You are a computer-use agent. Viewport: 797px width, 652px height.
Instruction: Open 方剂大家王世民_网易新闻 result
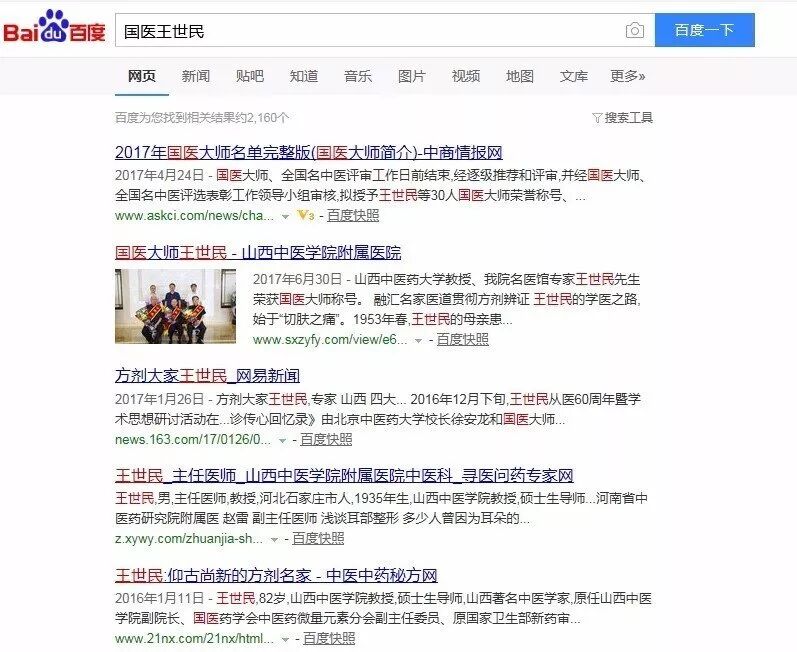(x=207, y=376)
